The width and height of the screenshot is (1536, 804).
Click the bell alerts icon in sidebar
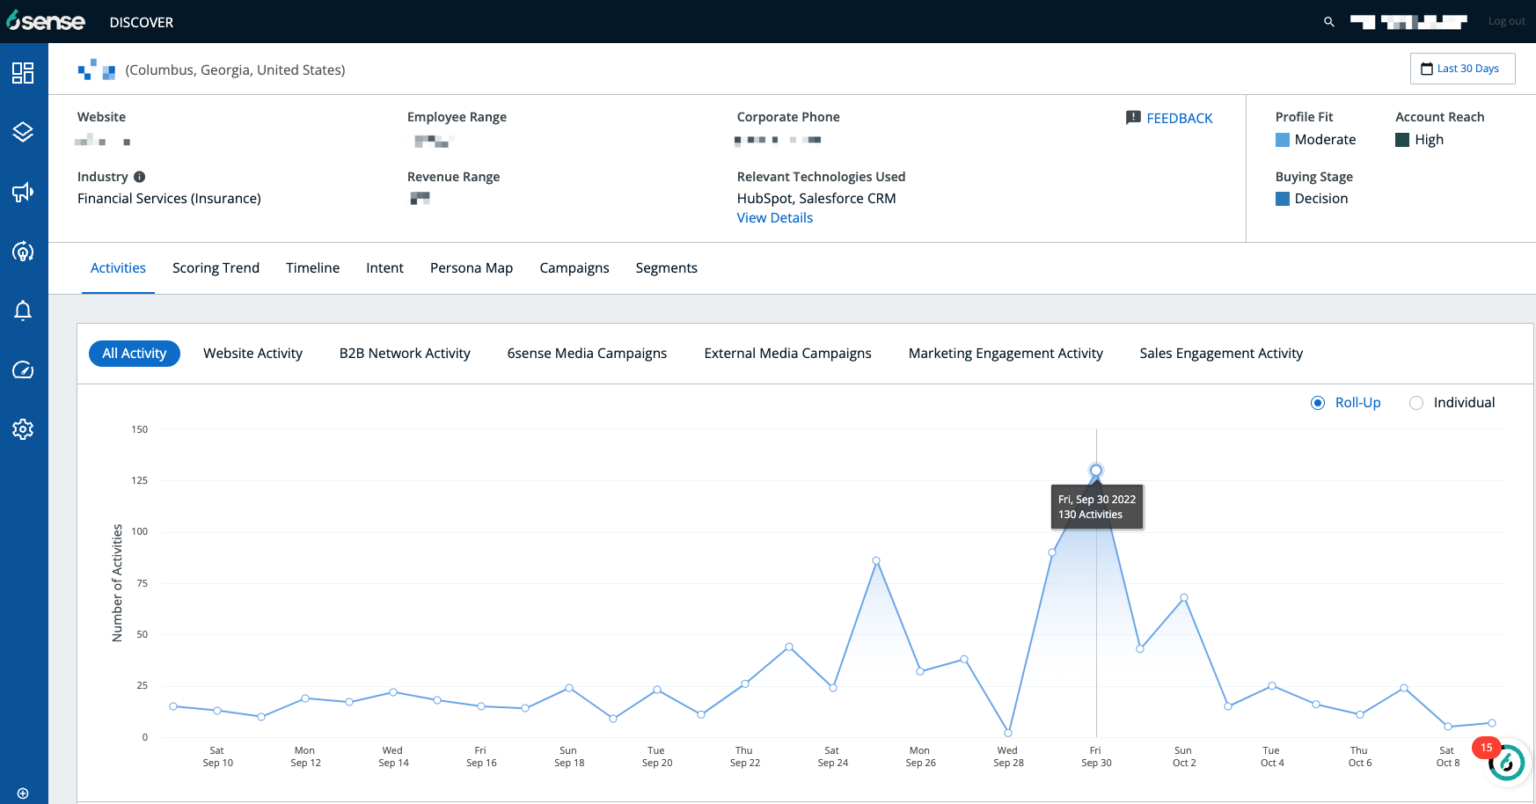(23, 310)
